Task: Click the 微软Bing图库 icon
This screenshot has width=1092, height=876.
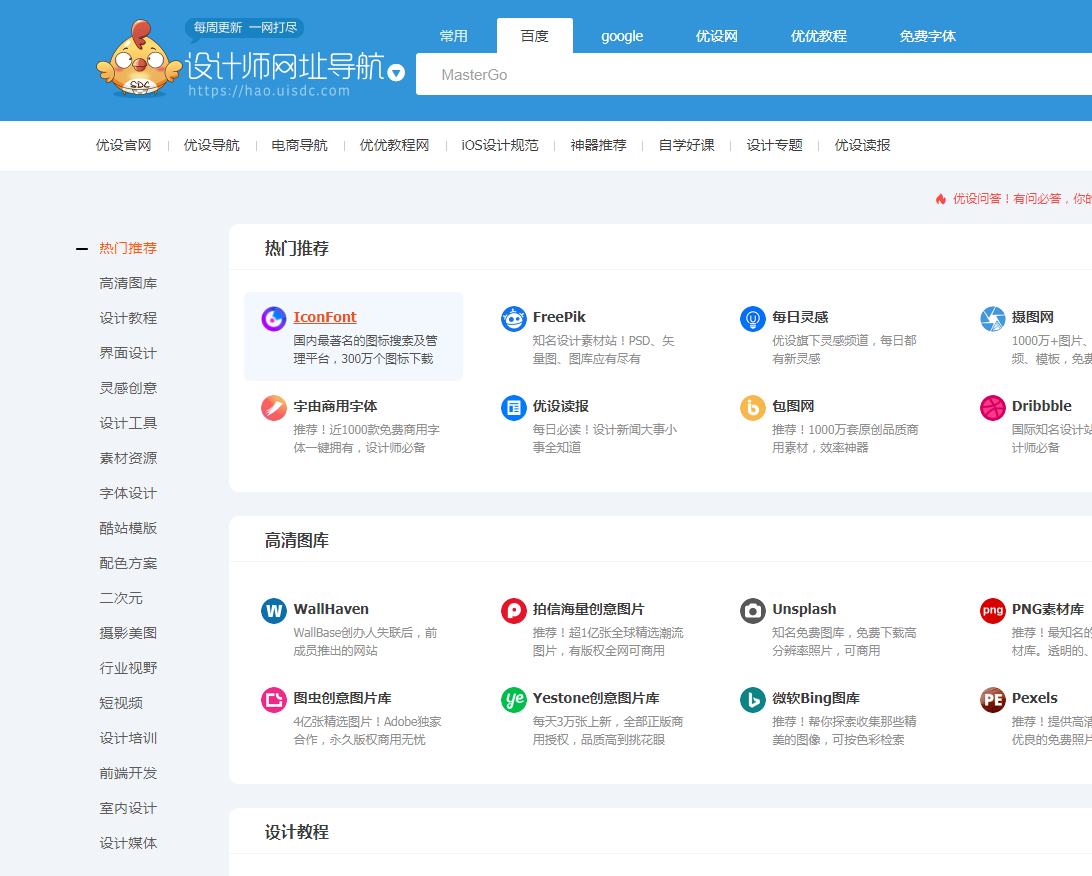Action: (x=753, y=700)
